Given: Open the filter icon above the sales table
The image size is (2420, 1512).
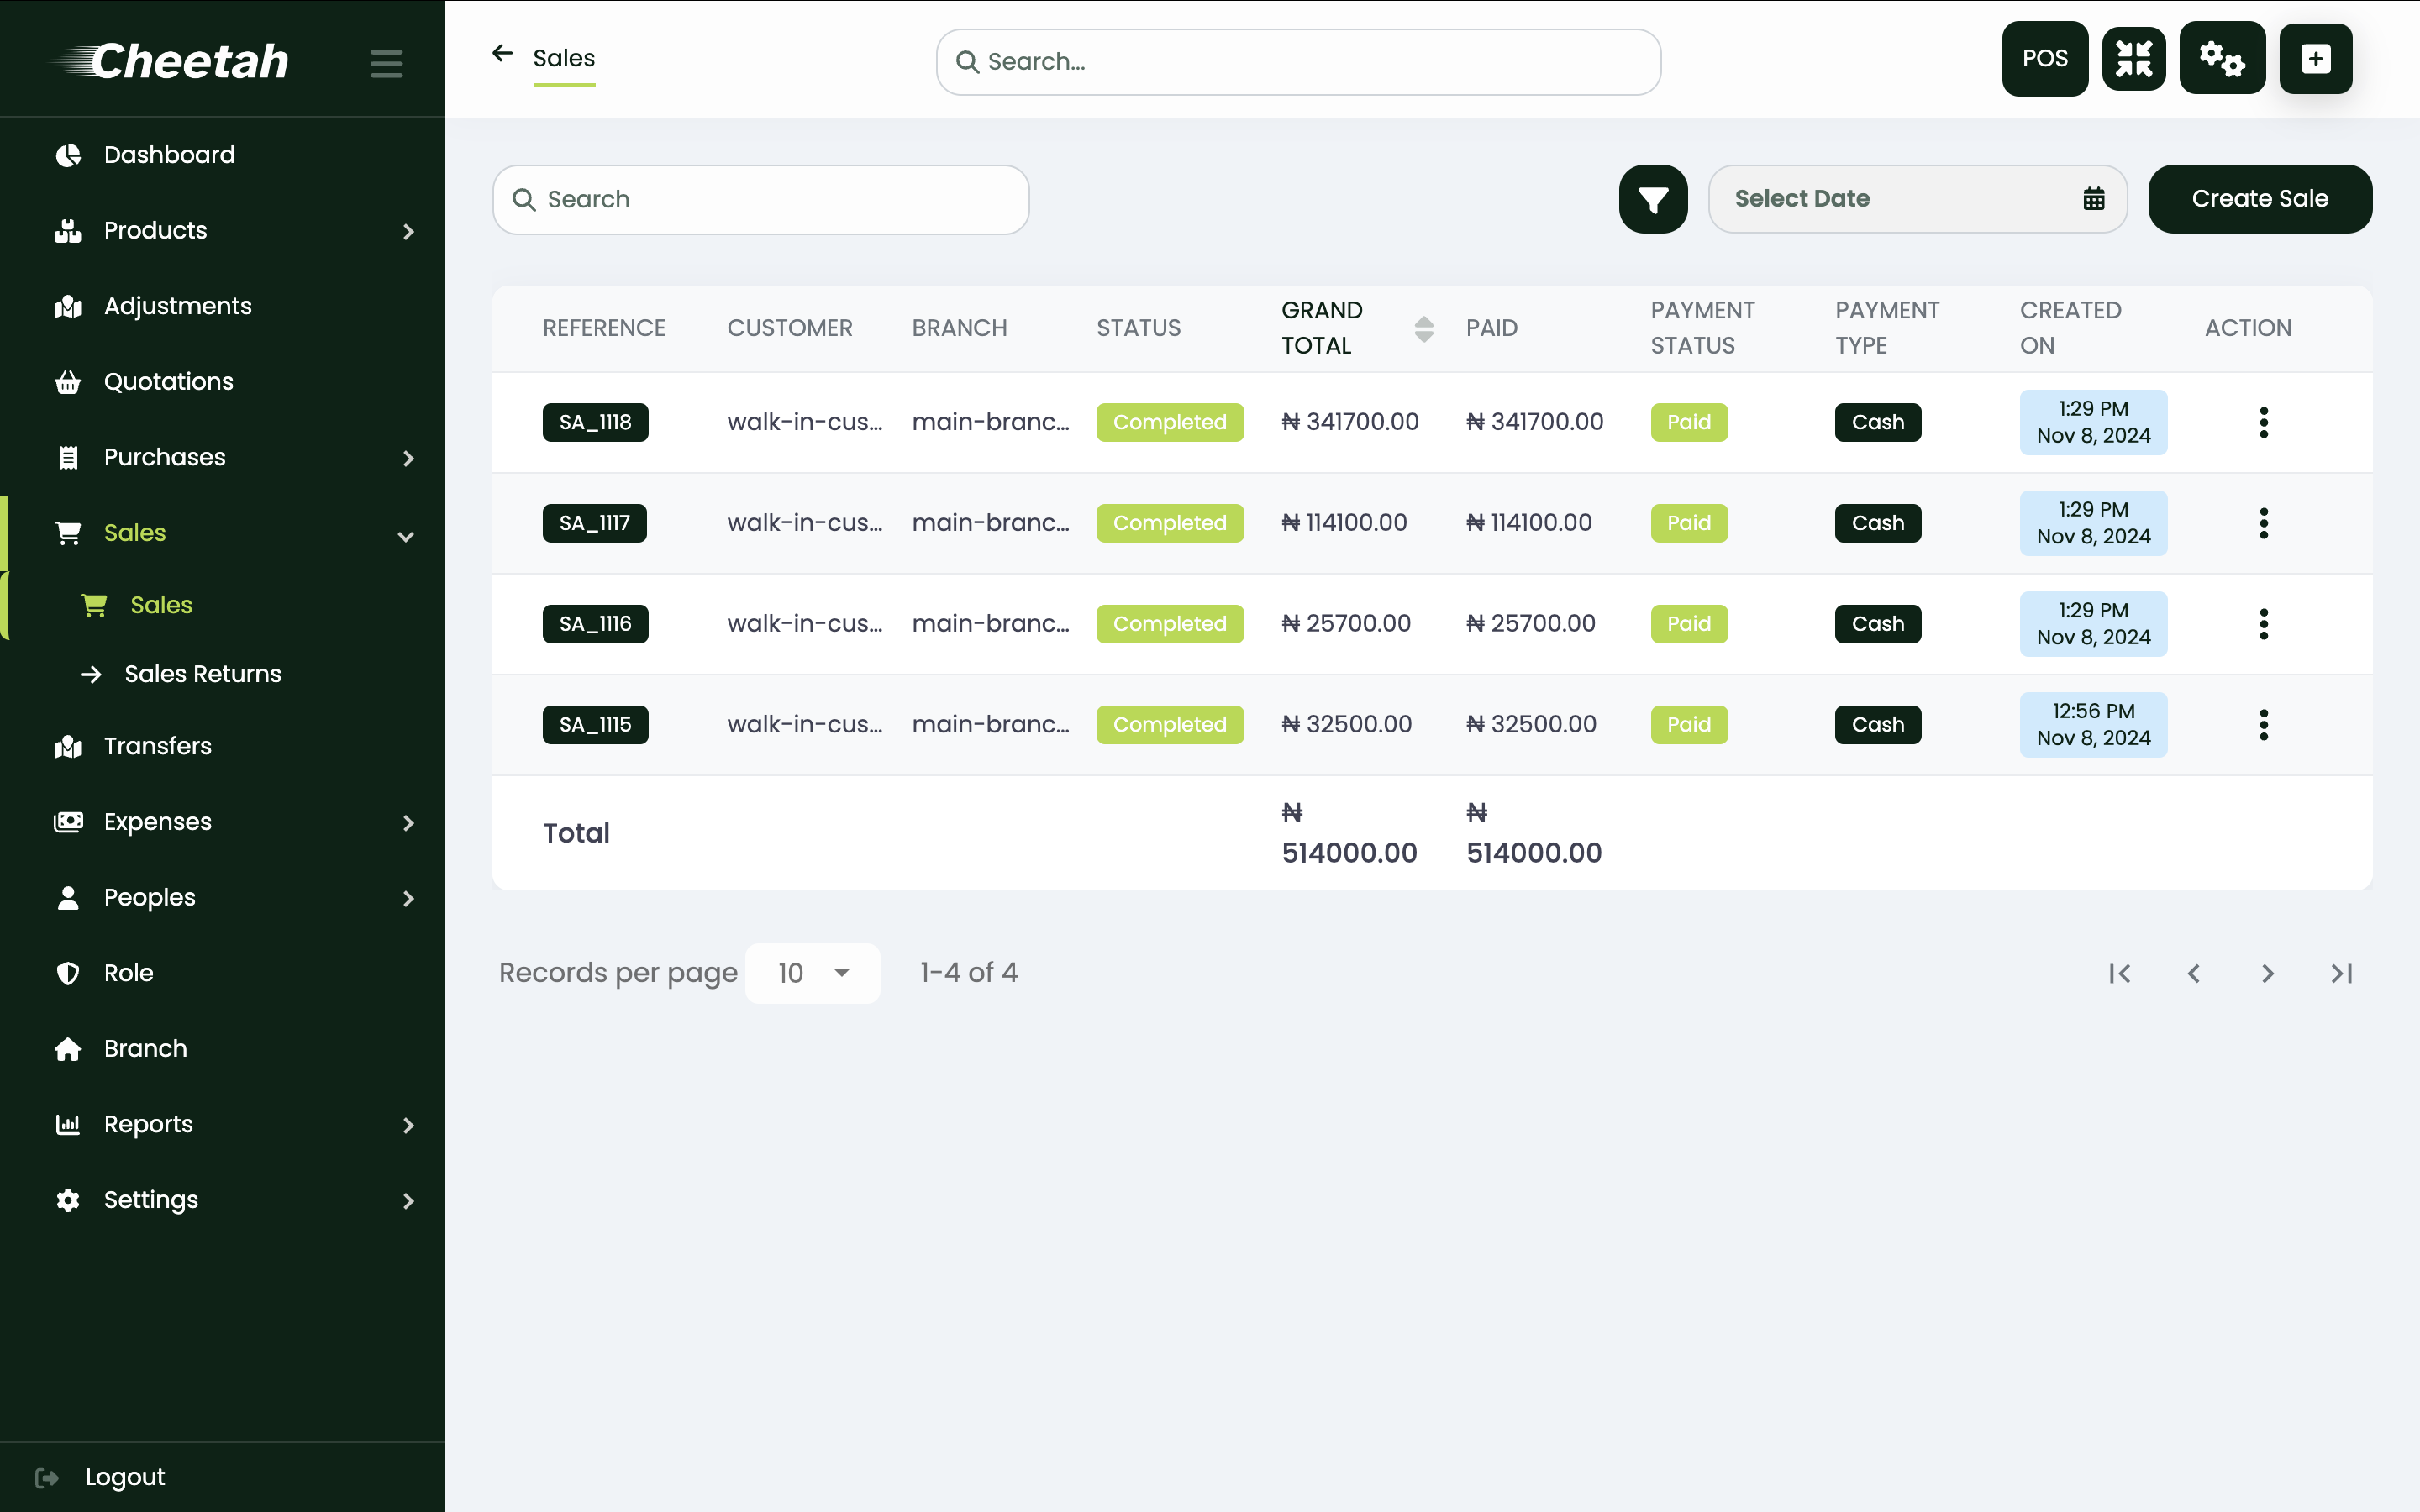Looking at the screenshot, I should coord(1653,198).
